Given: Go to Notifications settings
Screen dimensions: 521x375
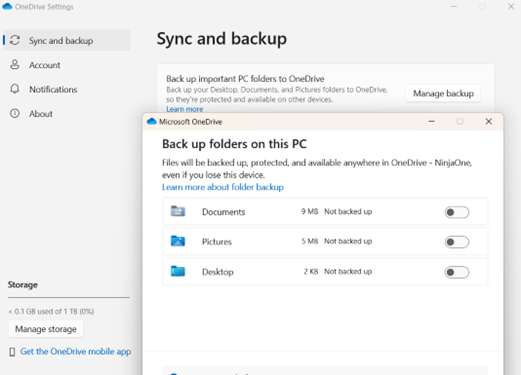Looking at the screenshot, I should pyautogui.click(x=53, y=89).
